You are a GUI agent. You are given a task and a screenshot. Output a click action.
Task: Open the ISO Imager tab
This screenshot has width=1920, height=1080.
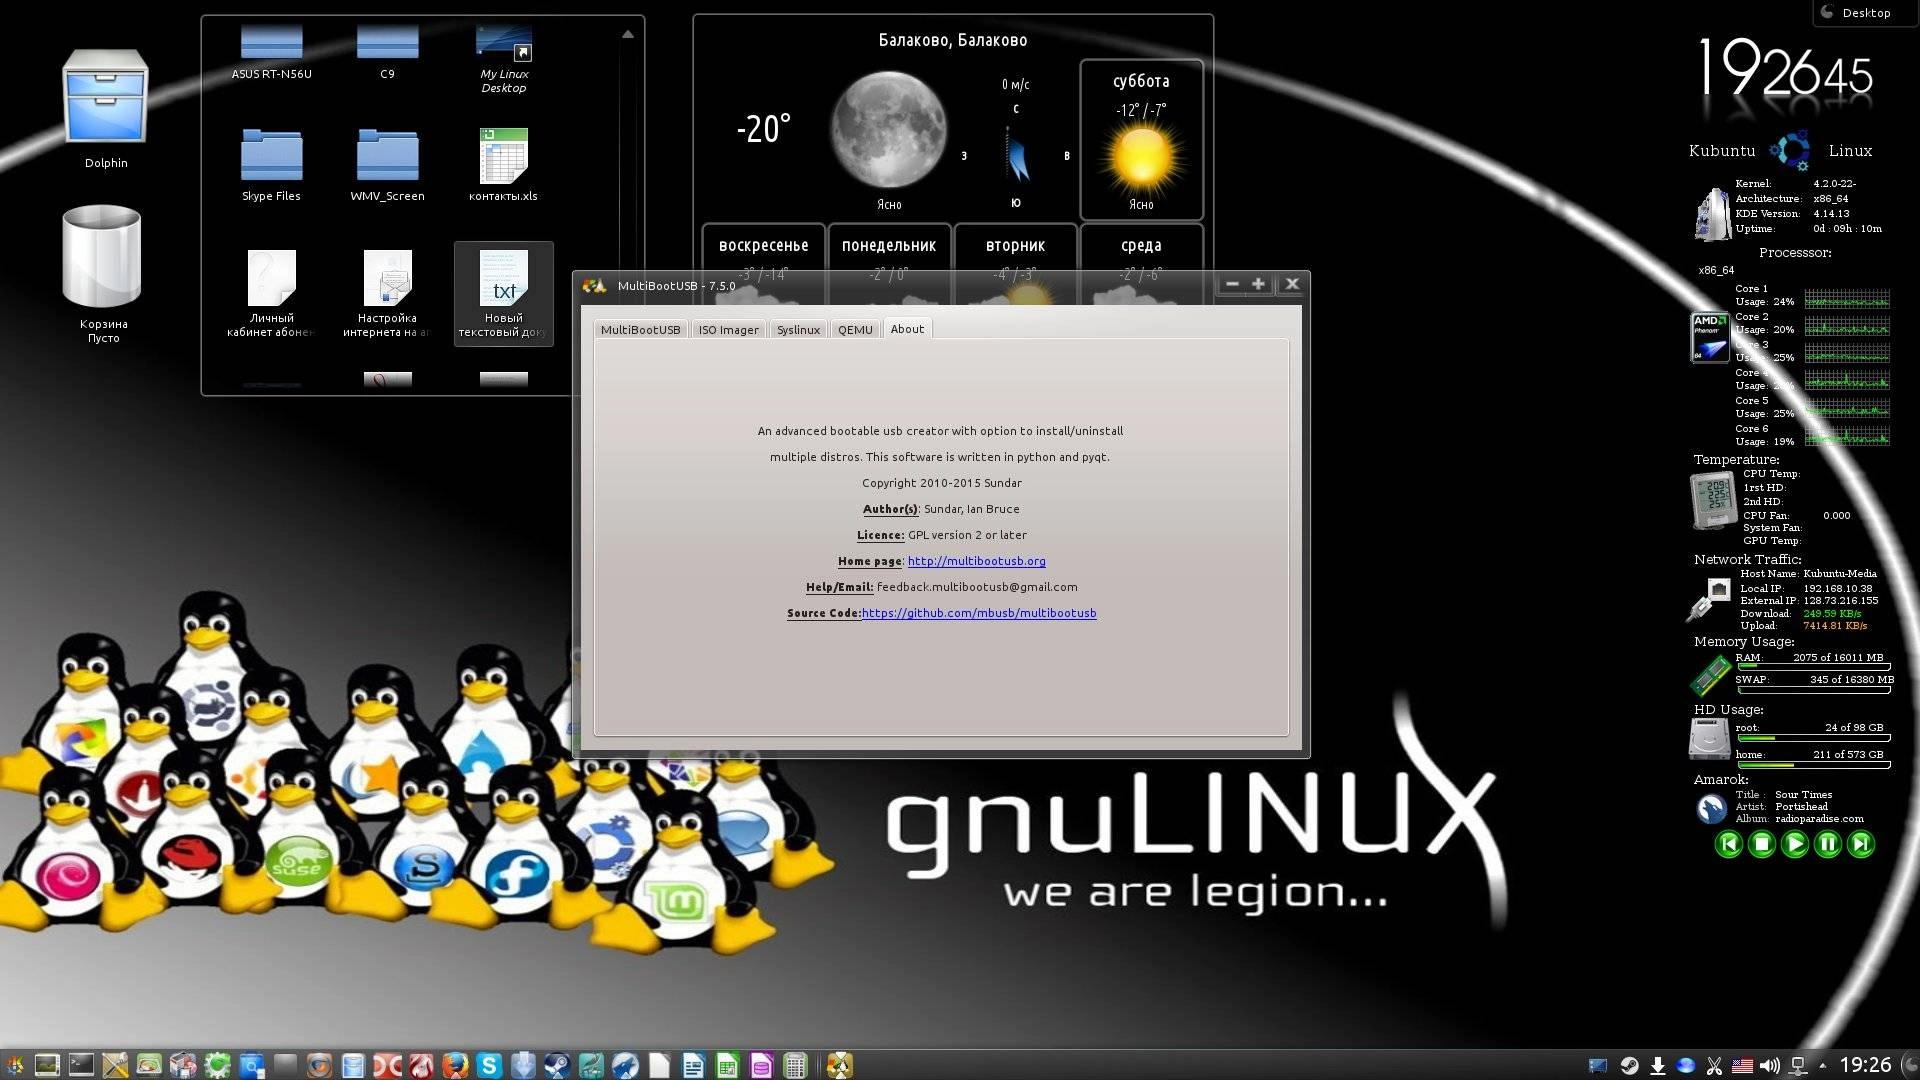coord(728,329)
